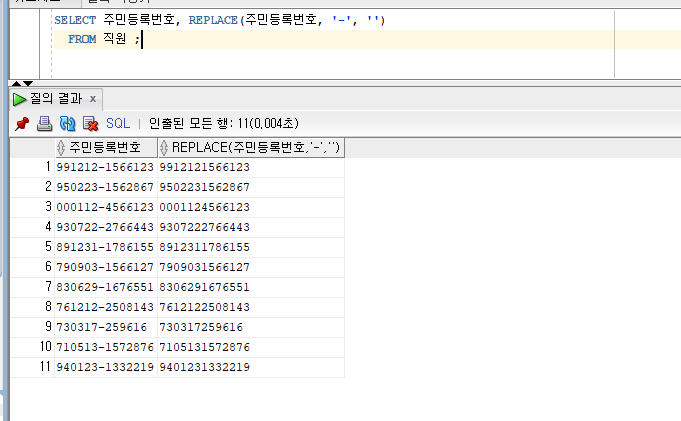Select cell 950223-1562867
Image resolution: width=681 pixels, height=421 pixels.
click(106, 187)
